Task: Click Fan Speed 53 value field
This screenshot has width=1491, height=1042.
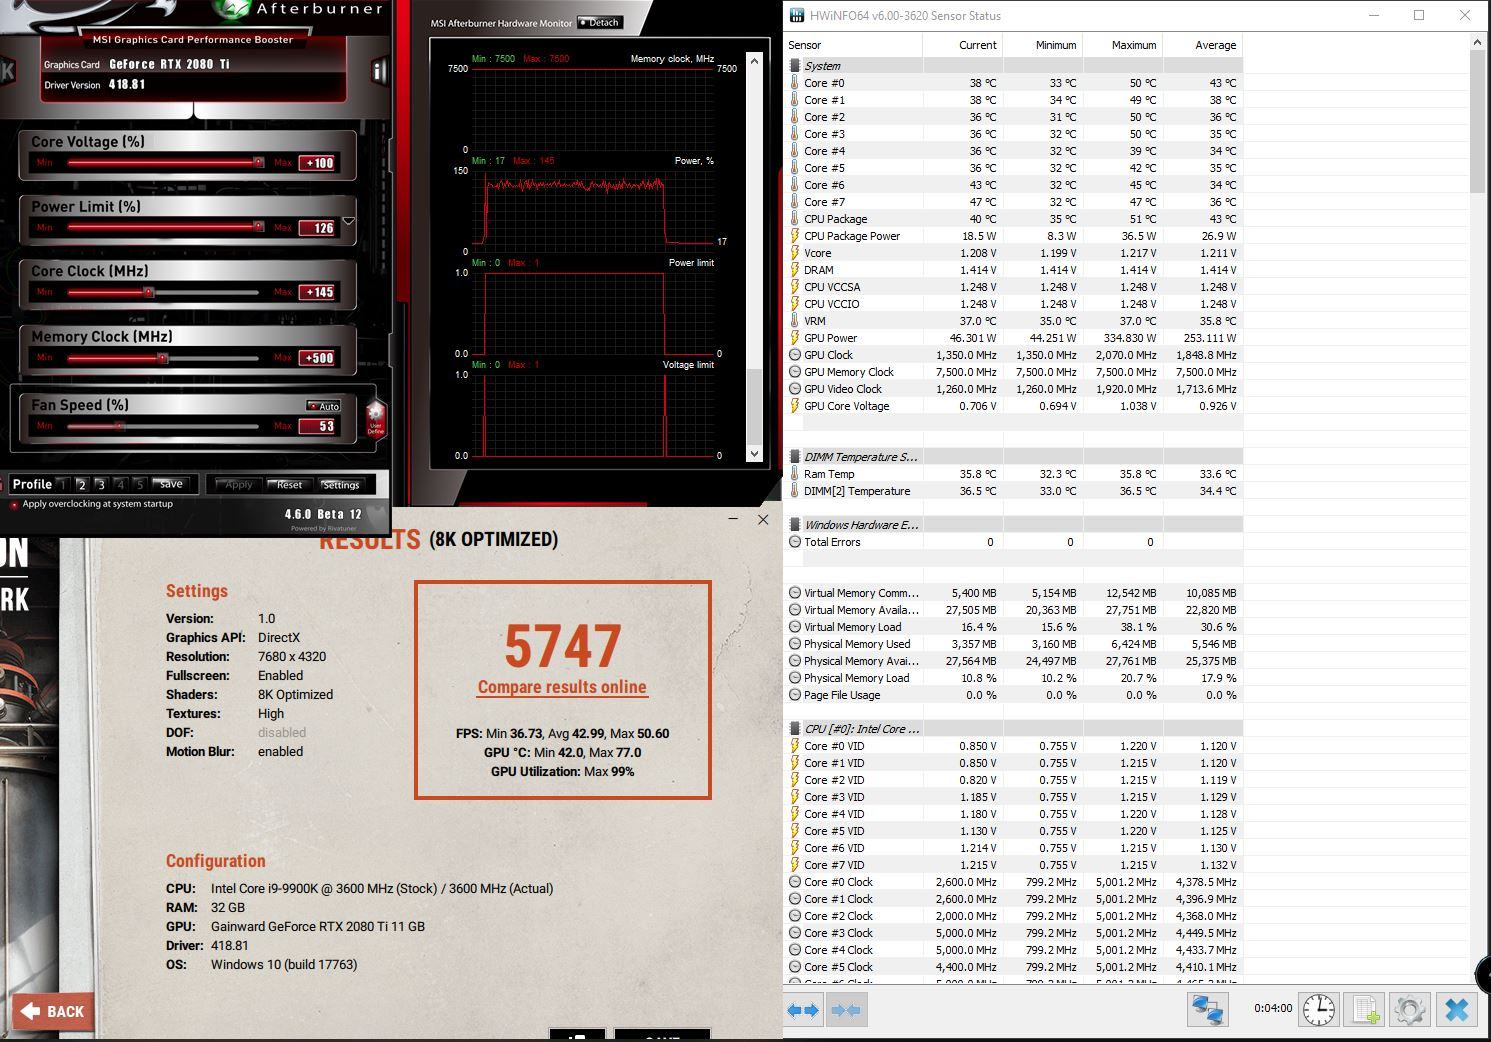Action: (318, 426)
